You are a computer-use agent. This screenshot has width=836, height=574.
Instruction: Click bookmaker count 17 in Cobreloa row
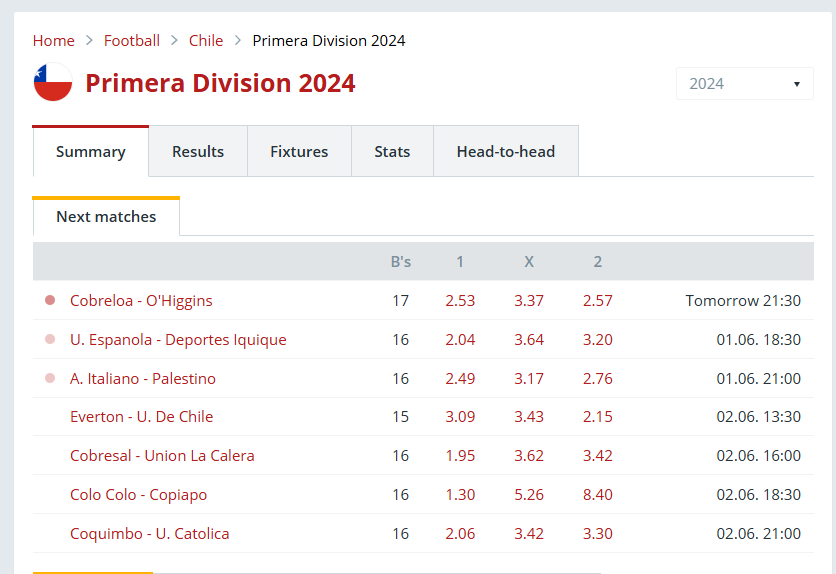(x=400, y=301)
